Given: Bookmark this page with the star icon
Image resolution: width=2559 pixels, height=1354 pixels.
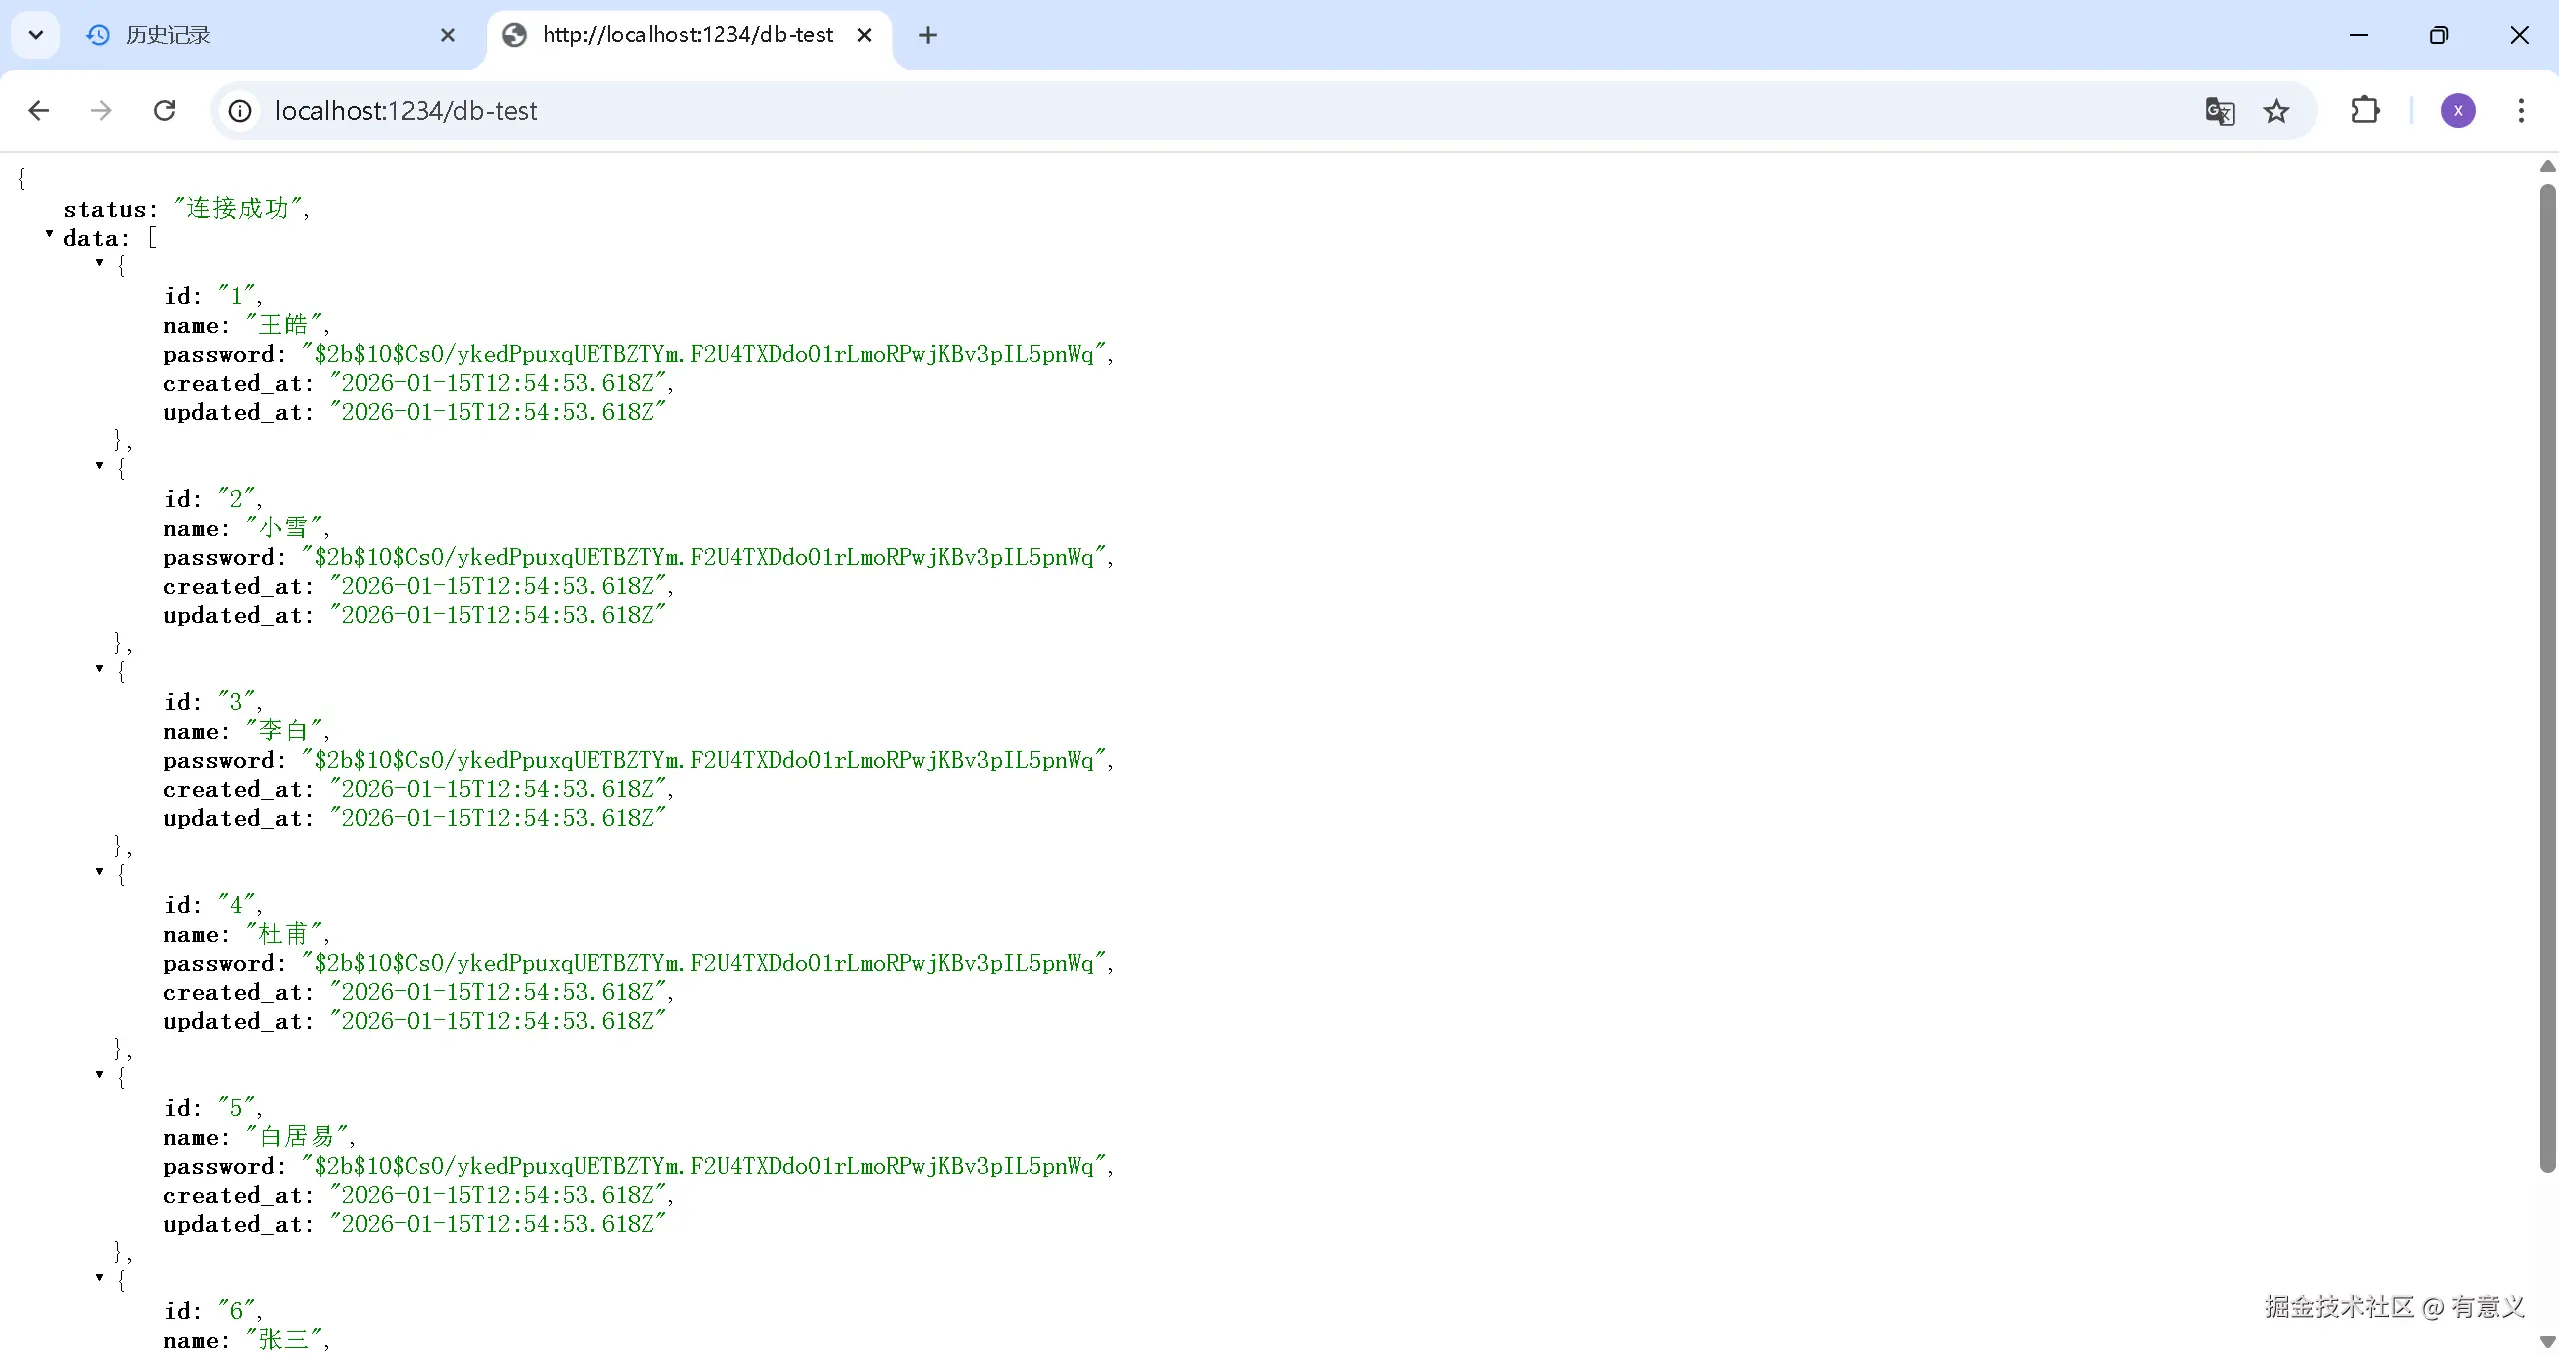Looking at the screenshot, I should pyautogui.click(x=2276, y=111).
